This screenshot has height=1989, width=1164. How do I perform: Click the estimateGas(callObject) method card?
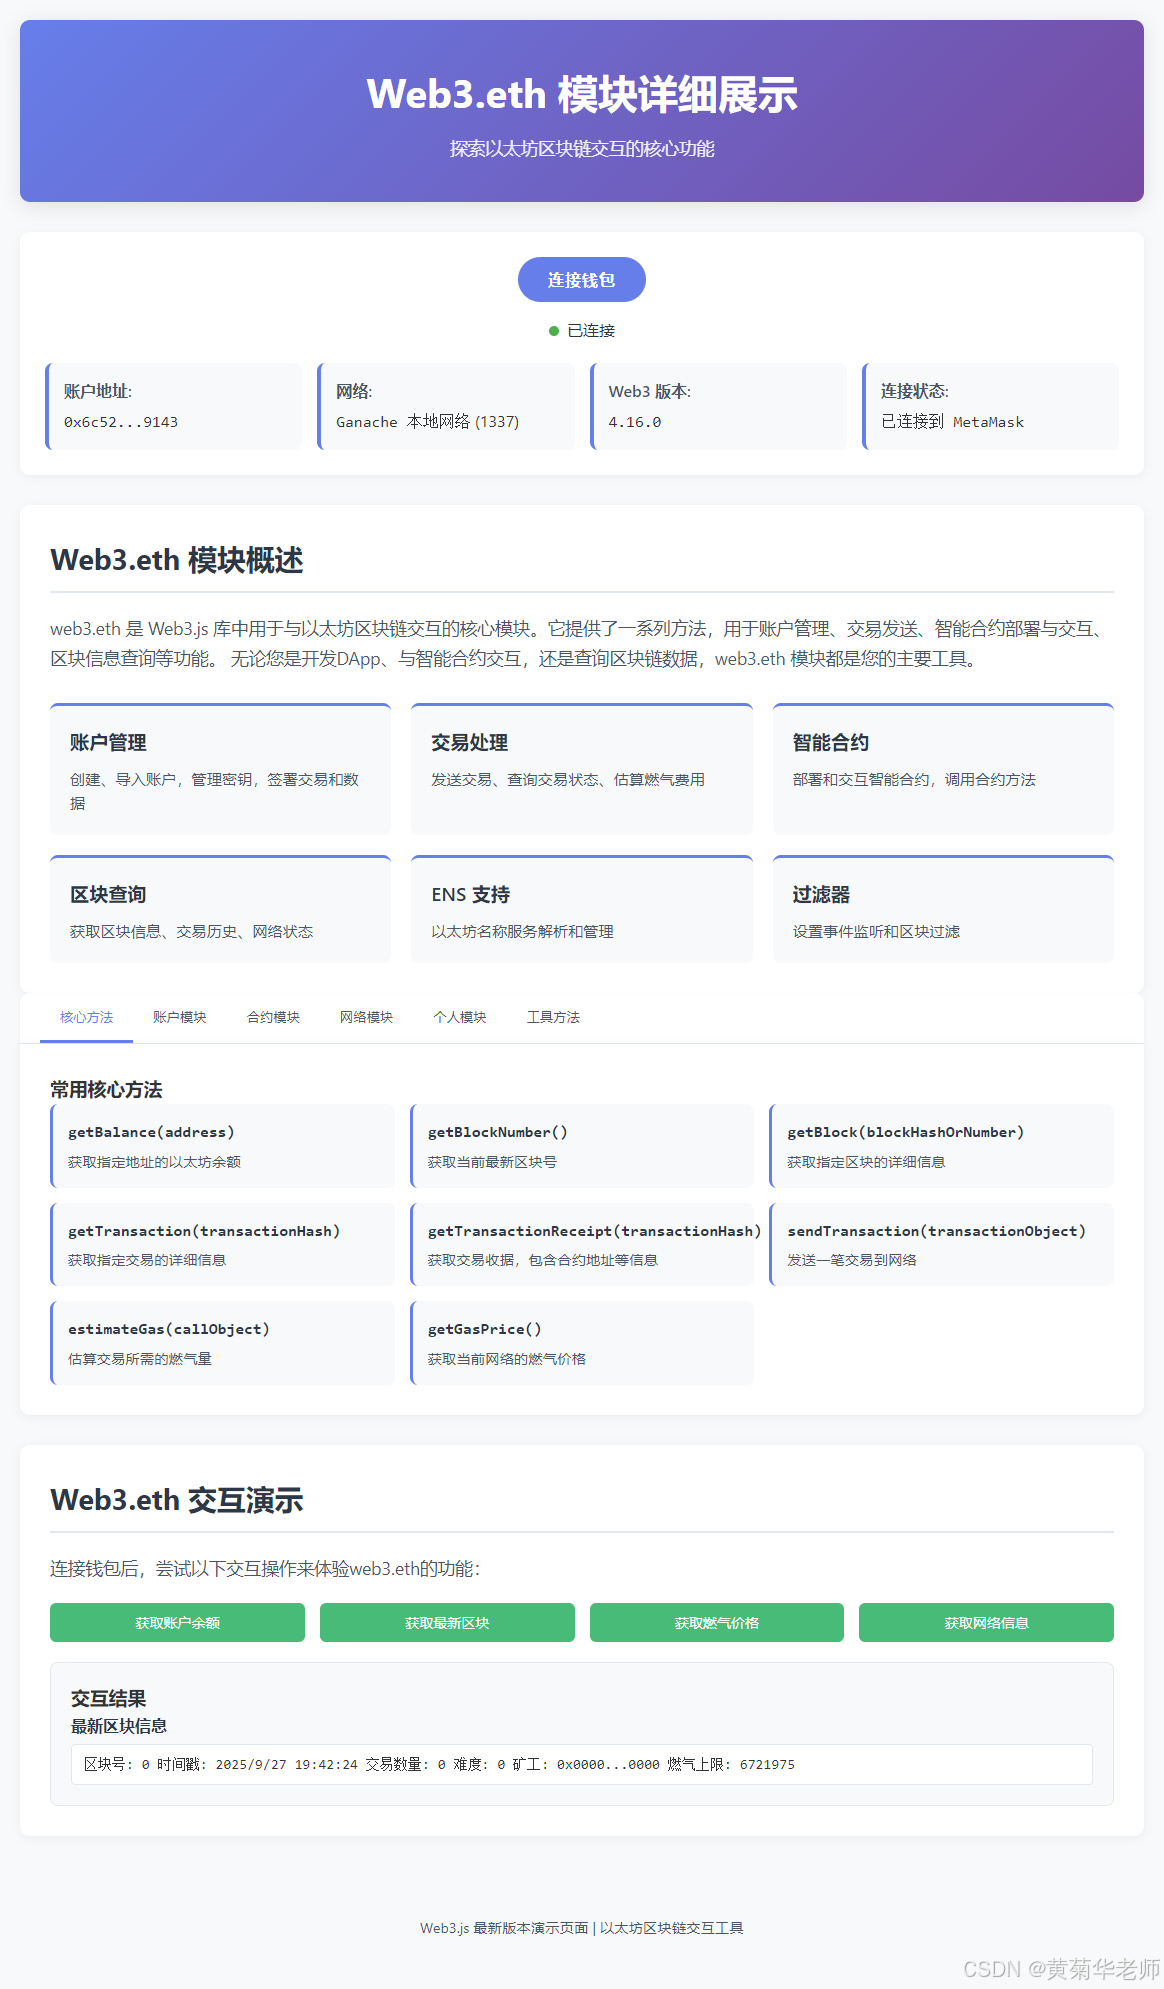point(222,1343)
